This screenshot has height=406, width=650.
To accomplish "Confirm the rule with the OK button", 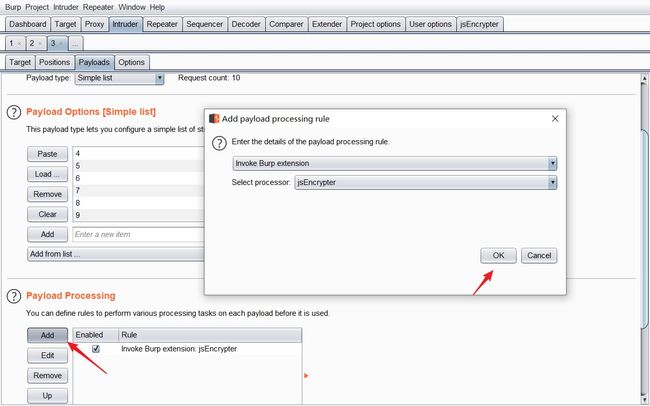I will point(498,255).
